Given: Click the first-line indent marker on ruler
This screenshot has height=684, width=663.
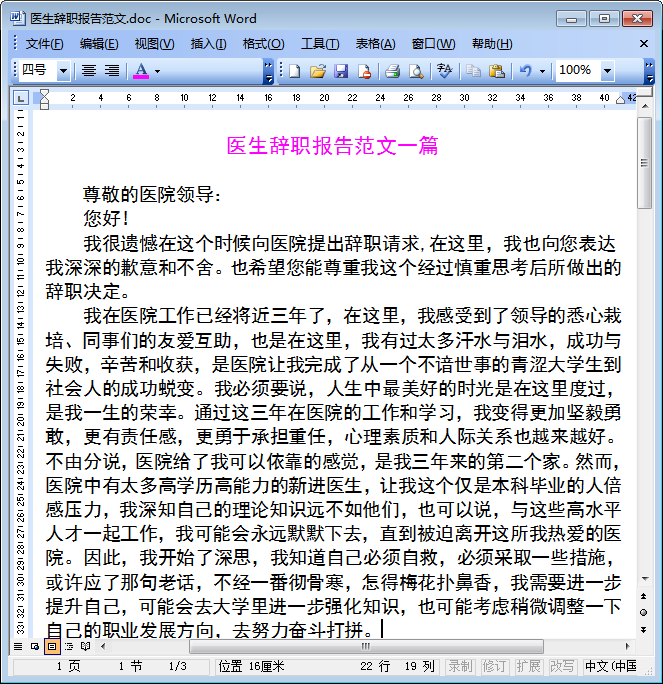Looking at the screenshot, I should (x=44, y=94).
